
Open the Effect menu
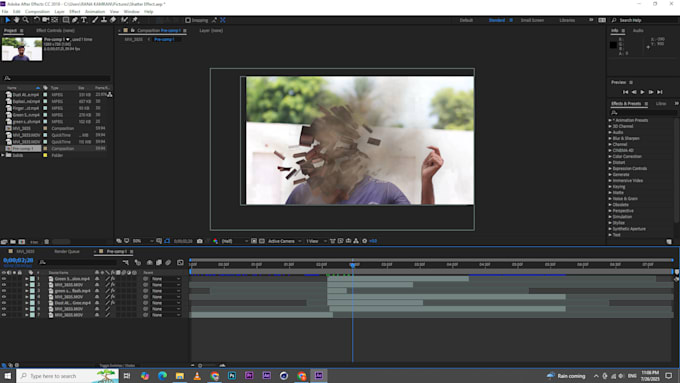75,12
